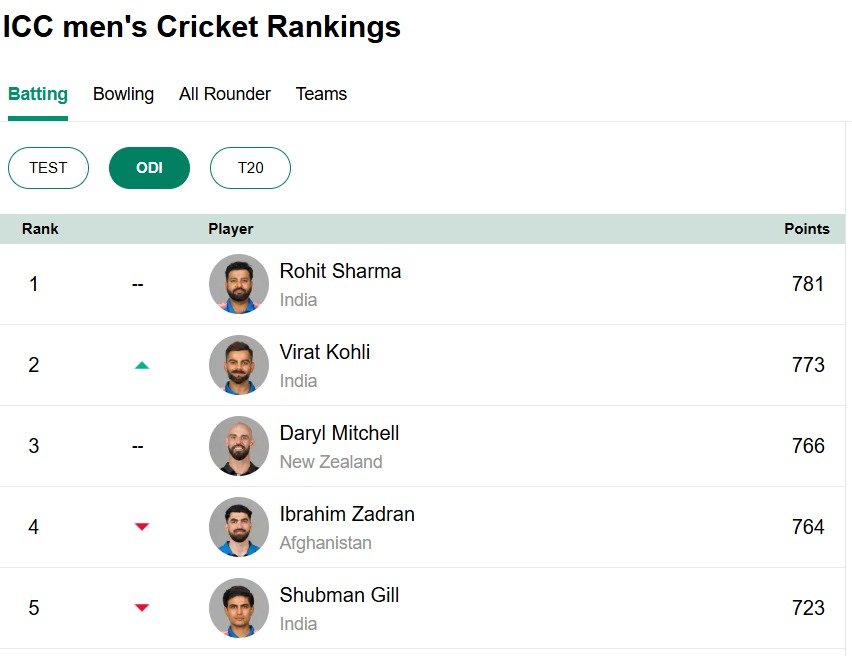Open the Teams rankings tab

click(321, 94)
